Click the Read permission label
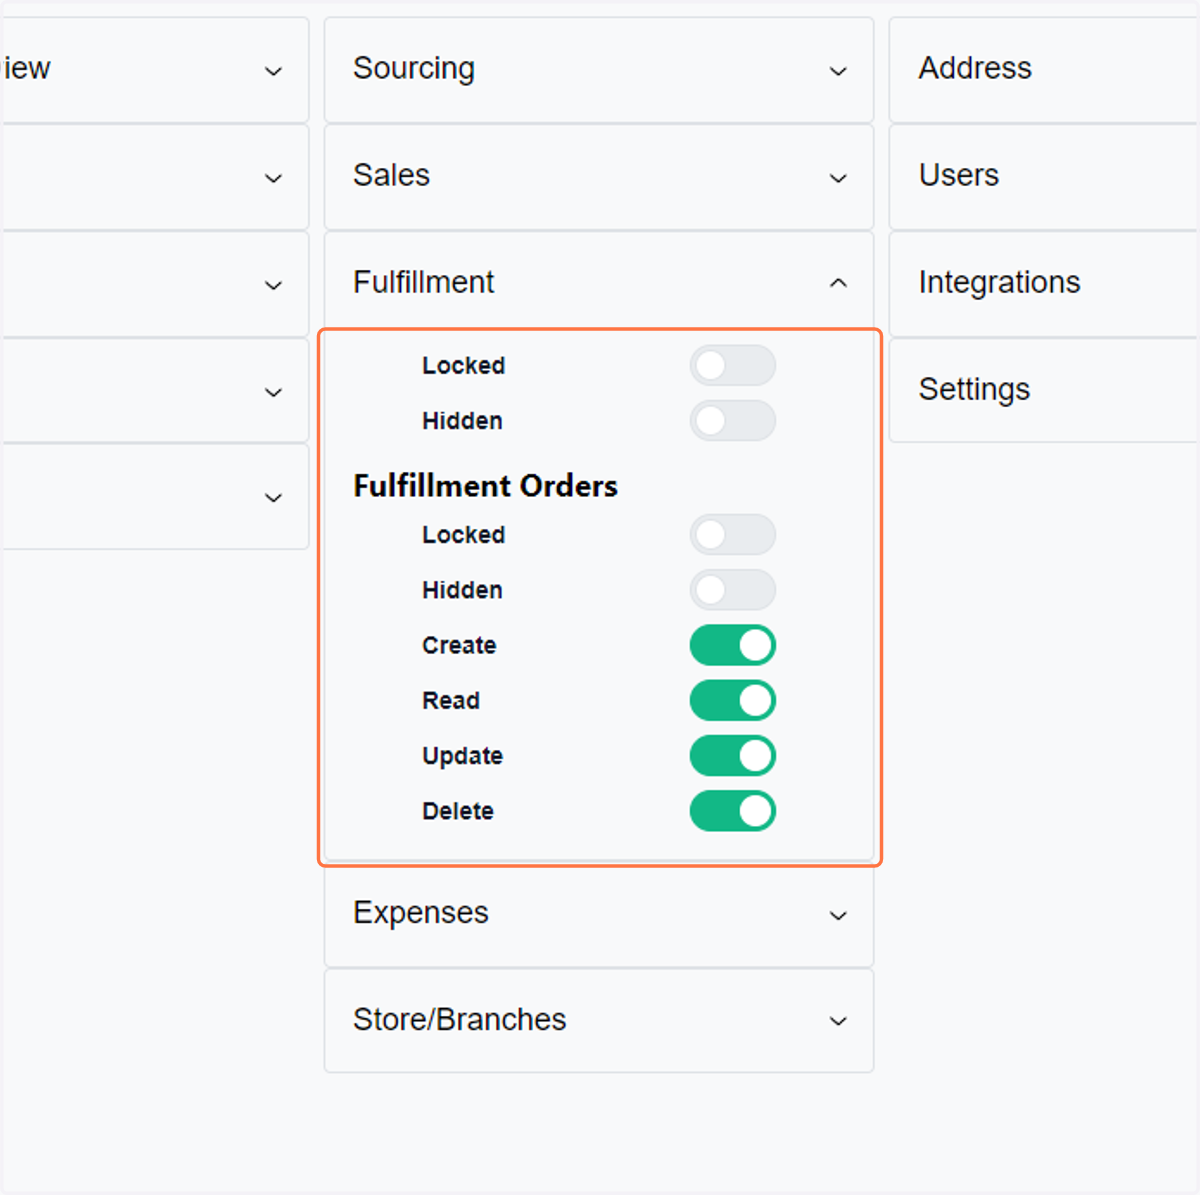 click(451, 700)
